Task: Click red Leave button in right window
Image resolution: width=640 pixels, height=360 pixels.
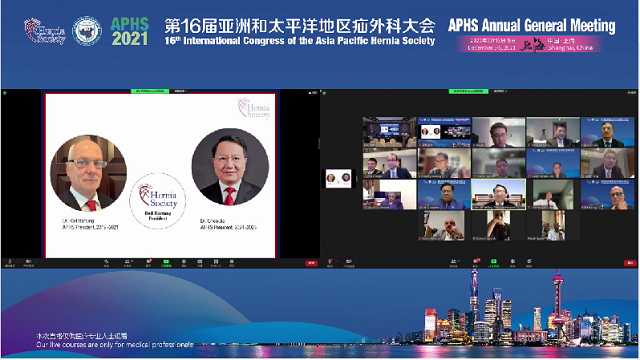Action: (630, 263)
